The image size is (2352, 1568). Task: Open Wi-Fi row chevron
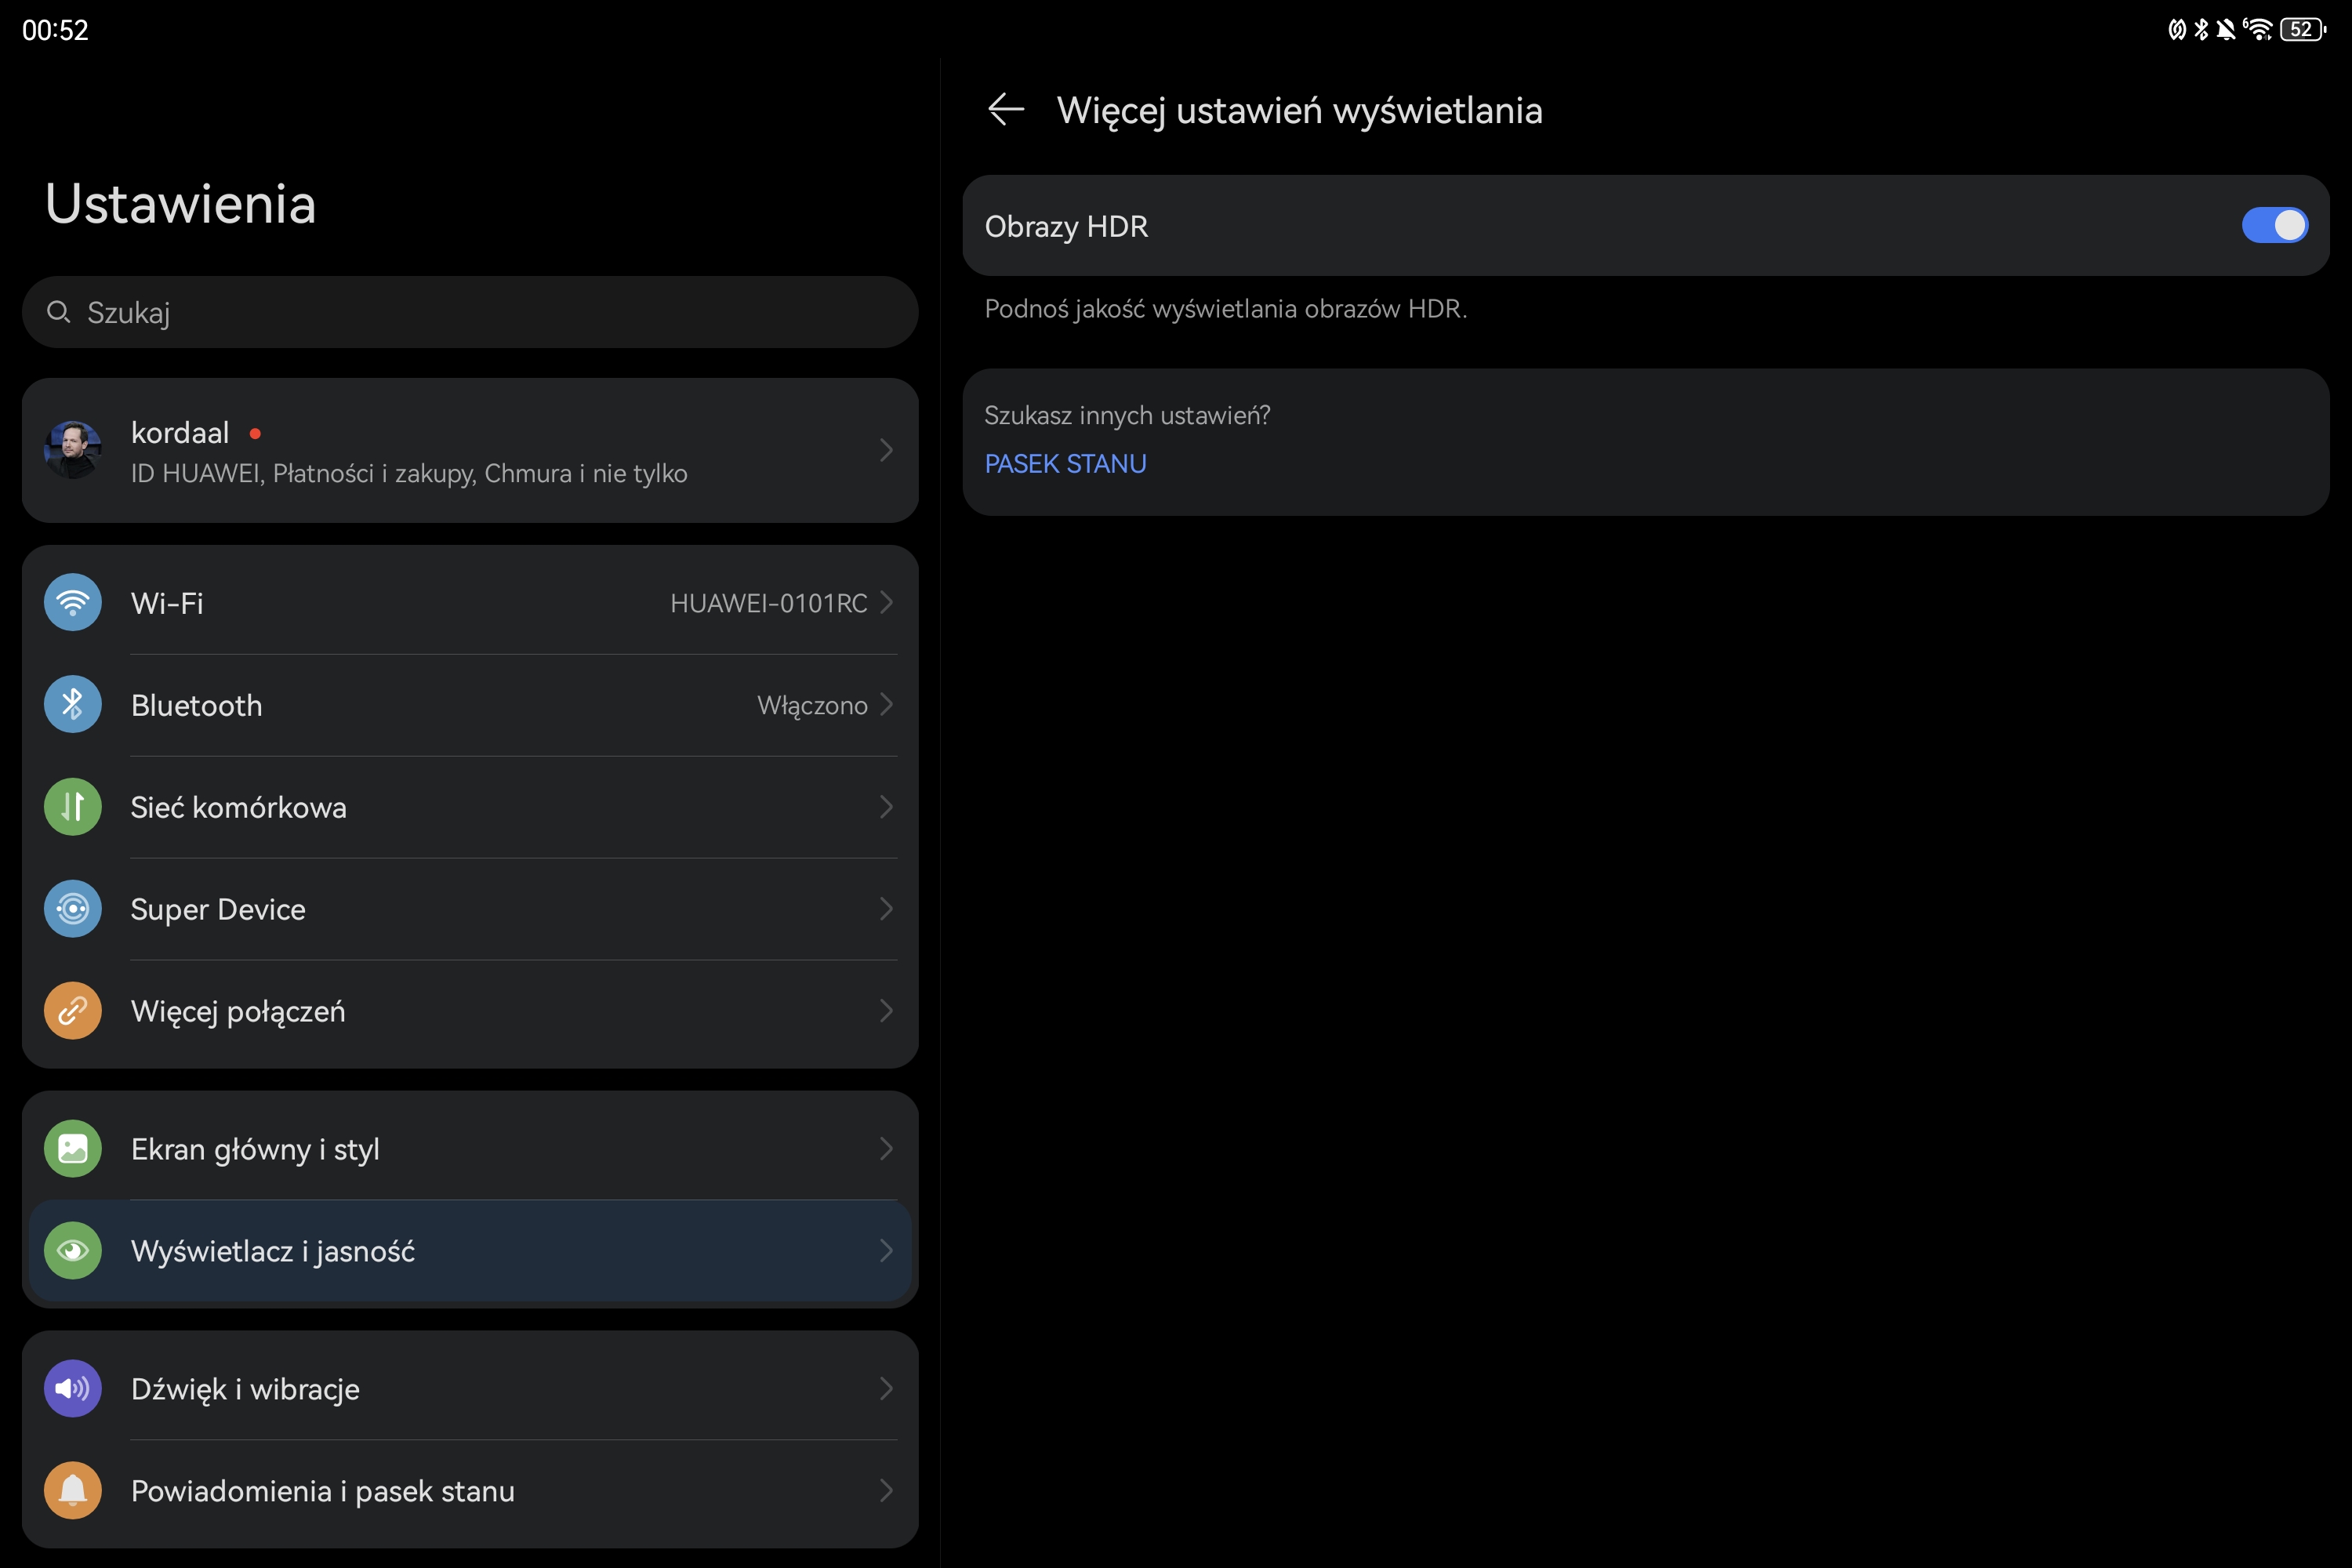tap(886, 602)
